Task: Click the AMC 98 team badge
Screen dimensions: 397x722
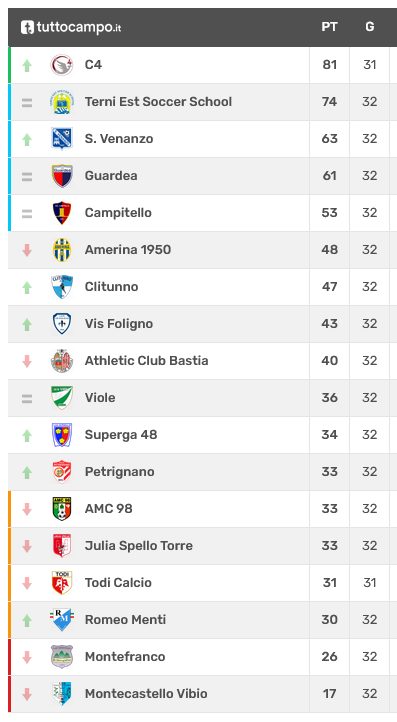Action: [x=62, y=508]
